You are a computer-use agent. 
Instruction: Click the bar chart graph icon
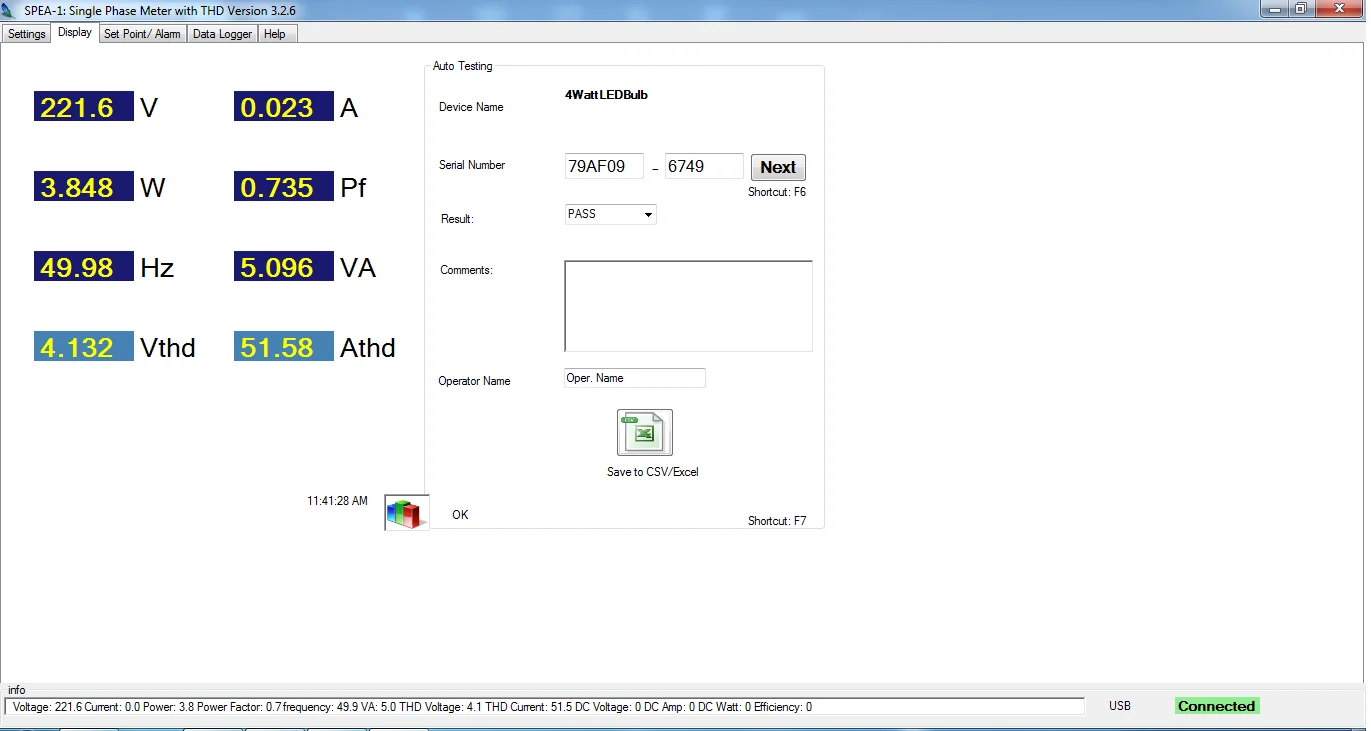coord(406,511)
